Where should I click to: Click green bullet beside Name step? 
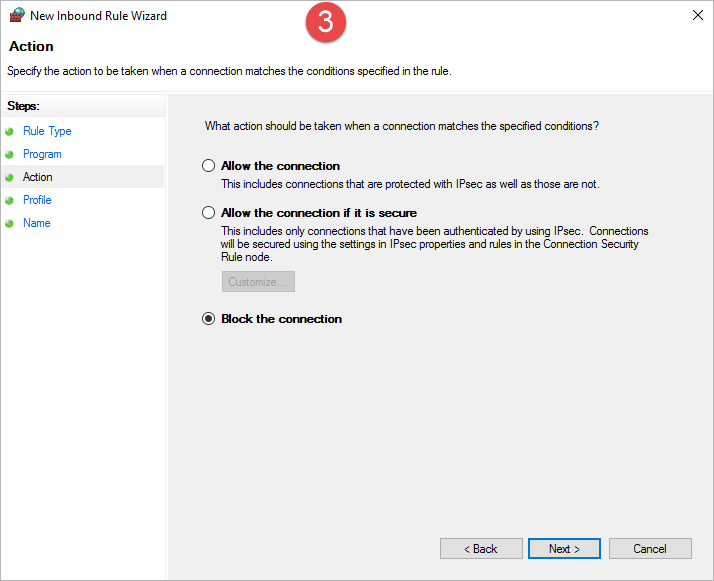point(10,223)
